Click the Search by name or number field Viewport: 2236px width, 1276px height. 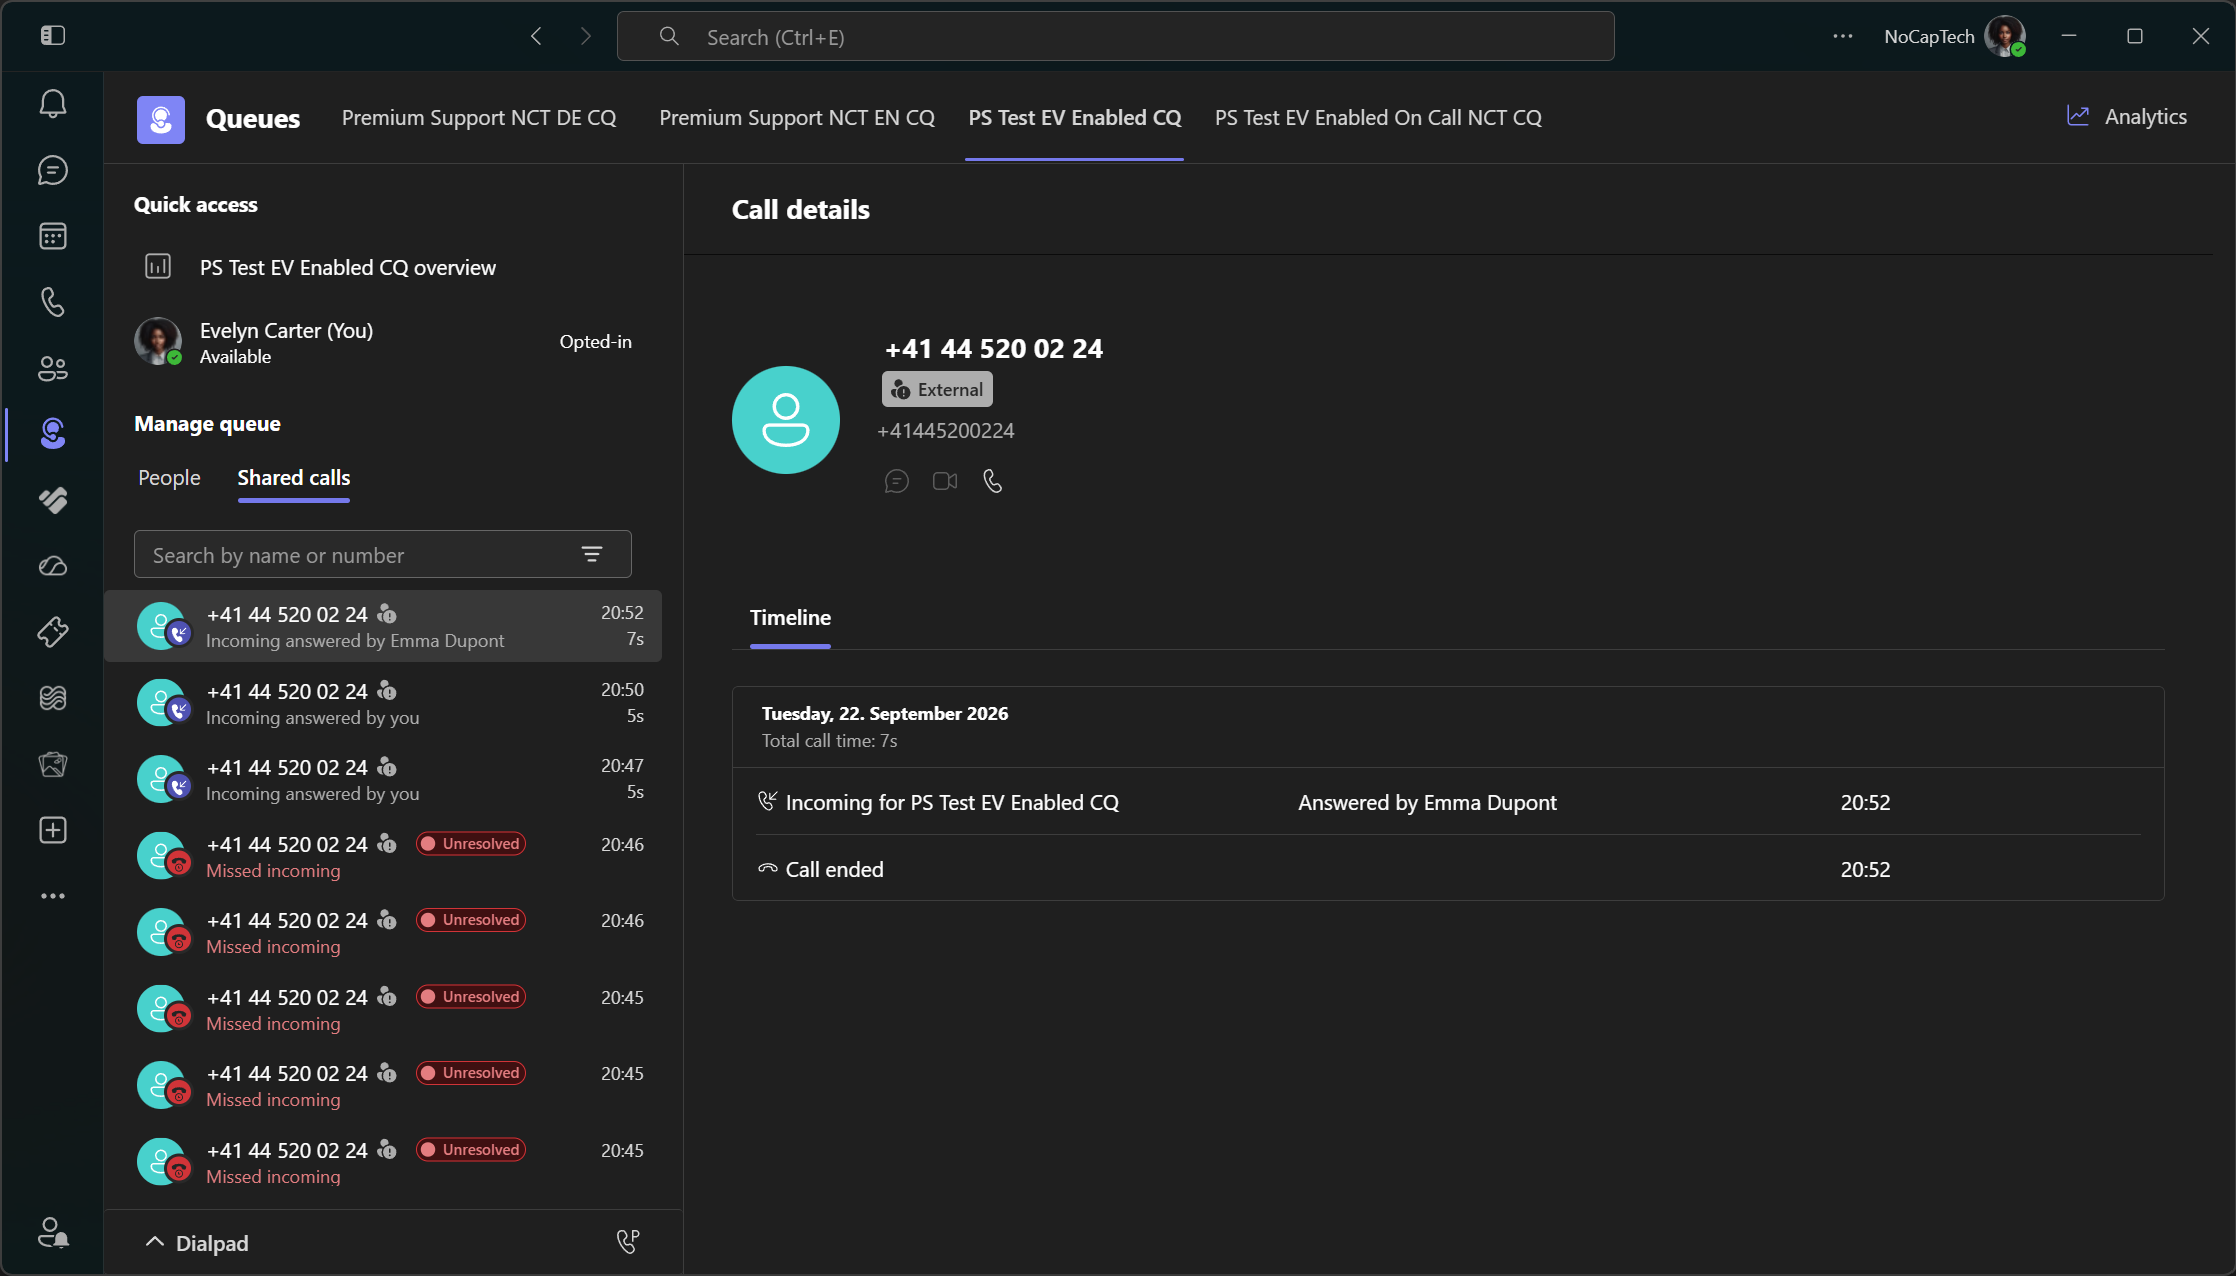coord(383,555)
